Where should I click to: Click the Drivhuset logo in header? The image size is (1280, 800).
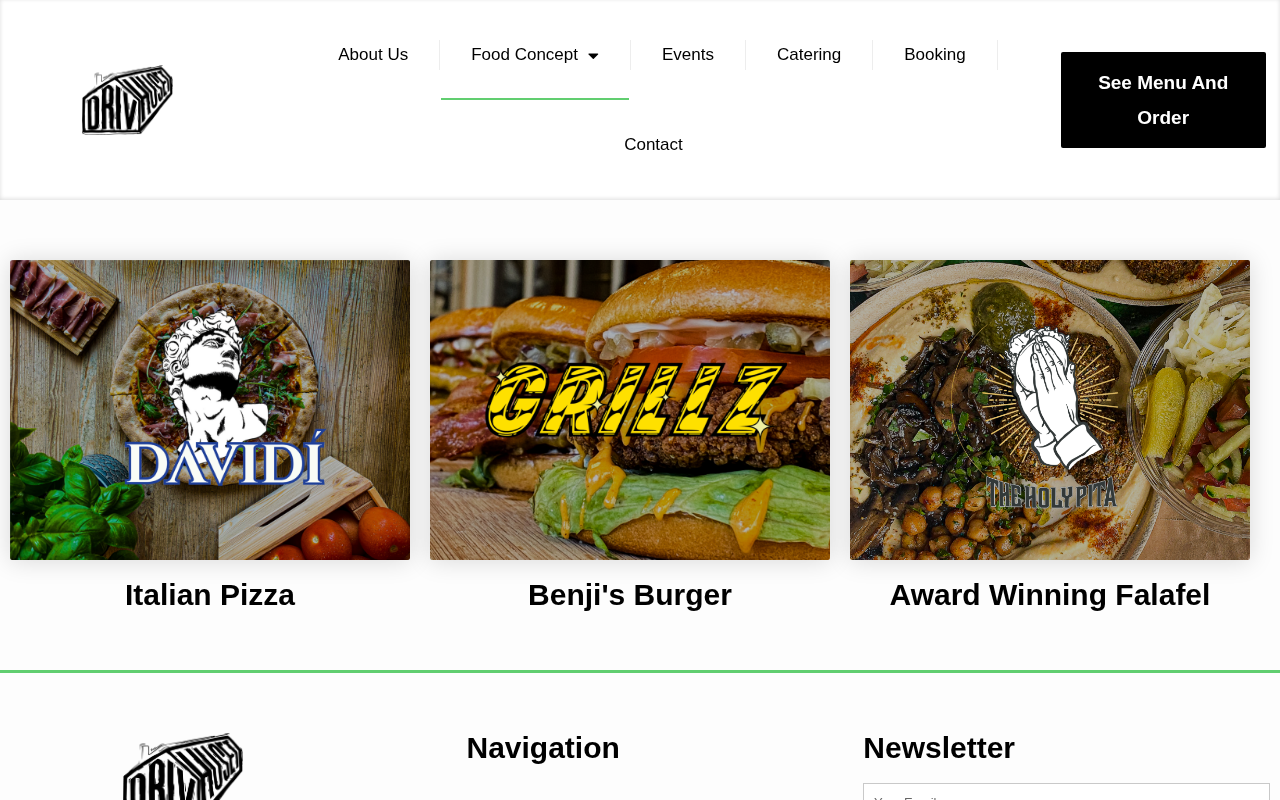click(x=127, y=100)
